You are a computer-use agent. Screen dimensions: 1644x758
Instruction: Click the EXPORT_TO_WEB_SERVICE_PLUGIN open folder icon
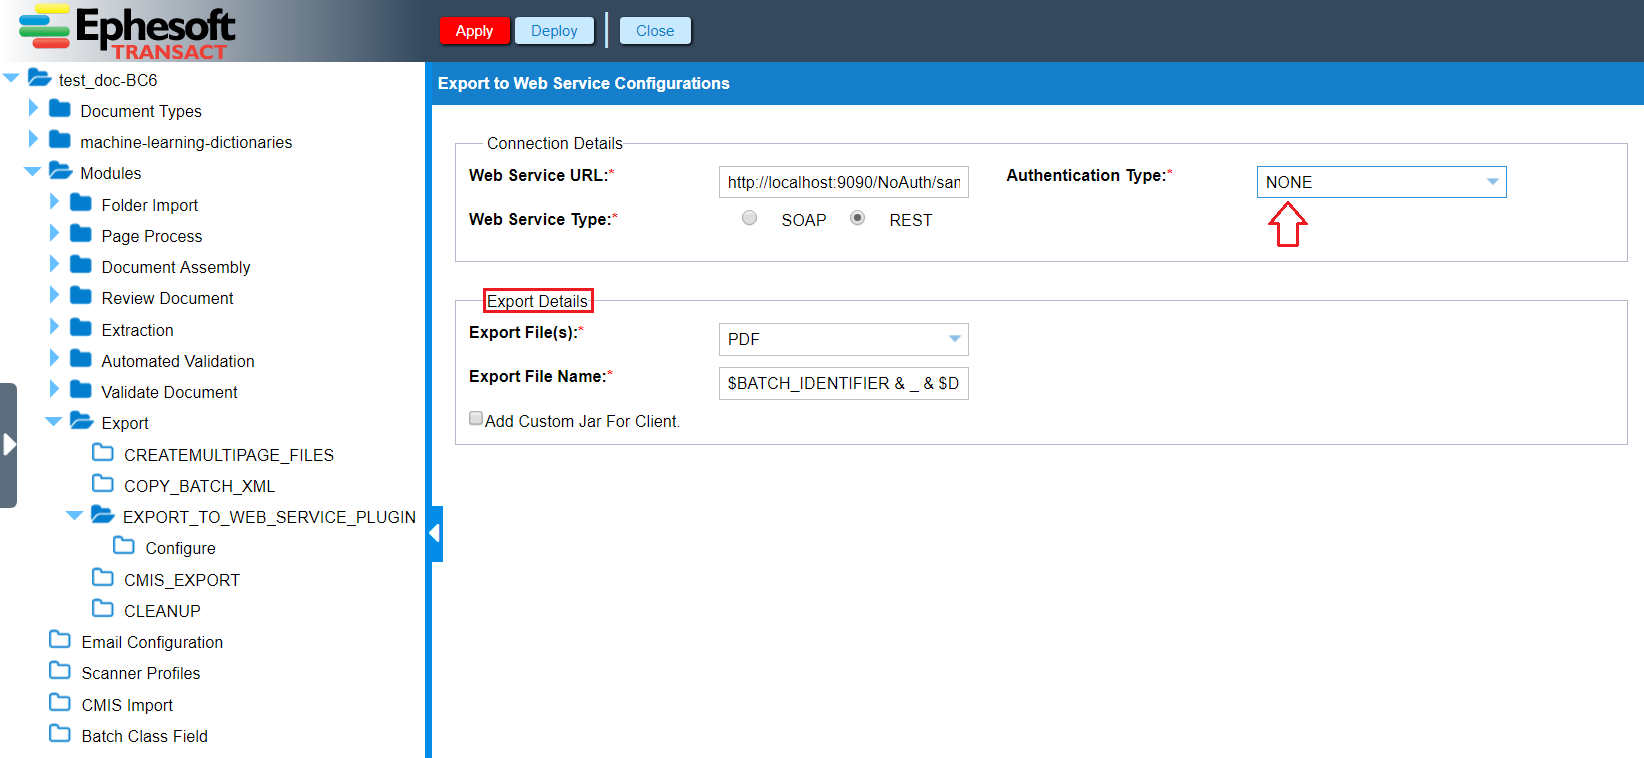(103, 515)
